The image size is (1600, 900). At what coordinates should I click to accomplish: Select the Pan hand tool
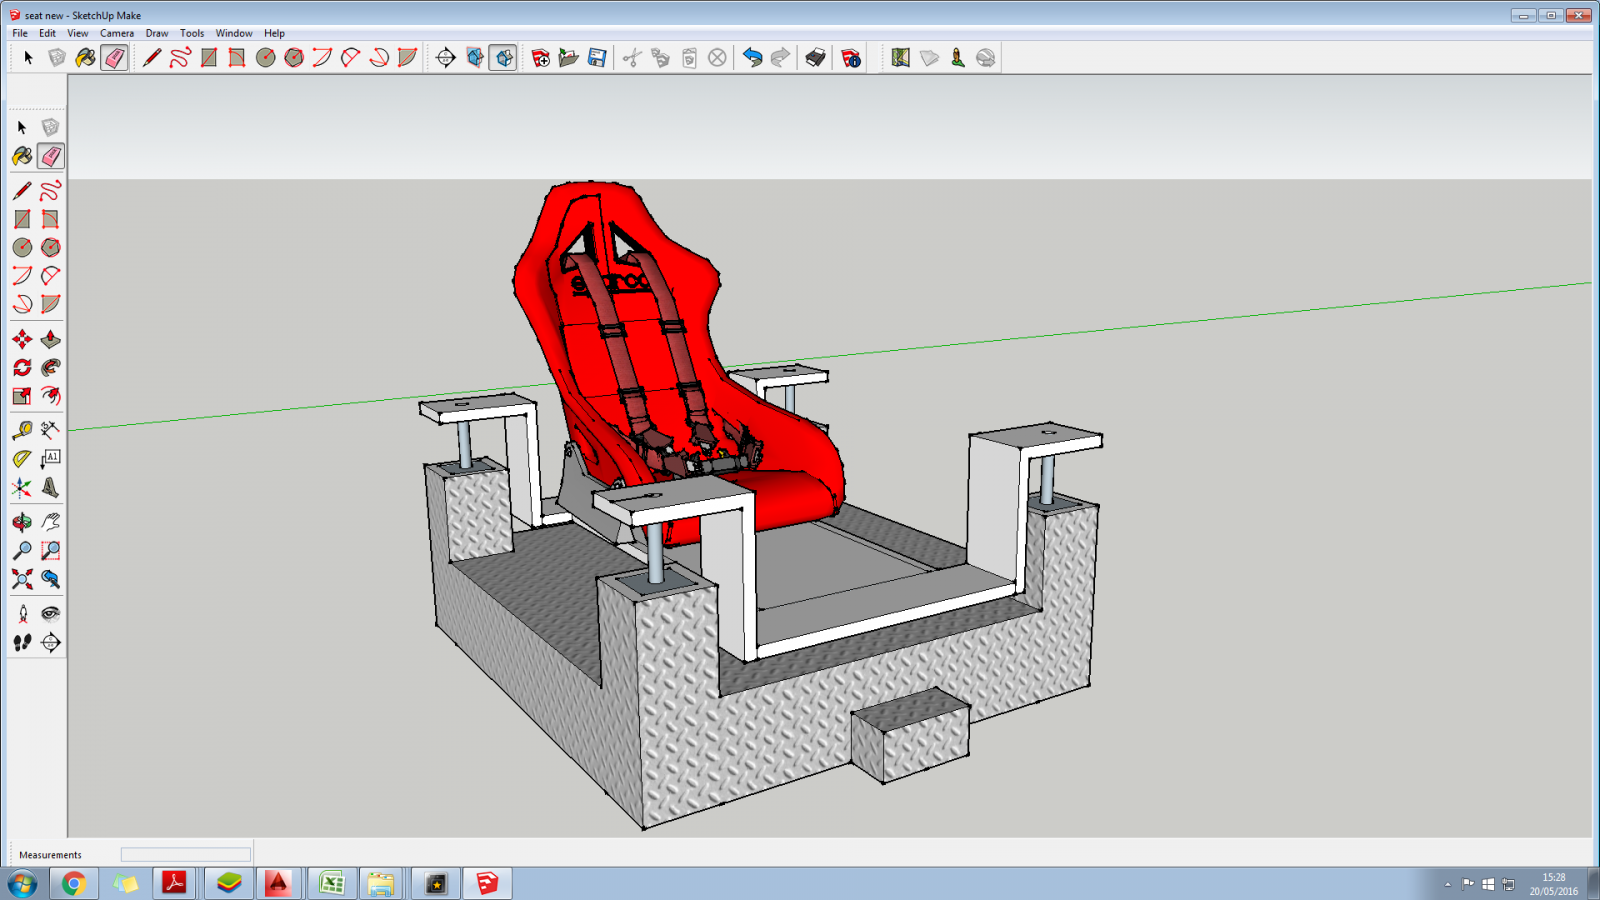click(x=50, y=522)
